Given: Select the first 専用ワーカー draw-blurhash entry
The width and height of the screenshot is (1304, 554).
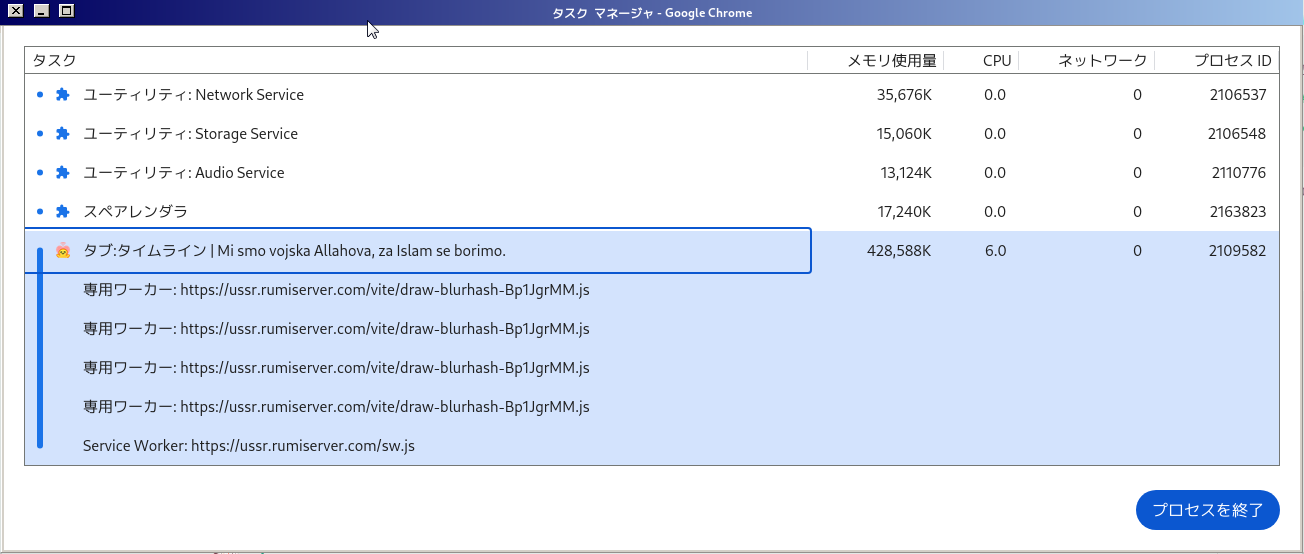Looking at the screenshot, I should 336,290.
